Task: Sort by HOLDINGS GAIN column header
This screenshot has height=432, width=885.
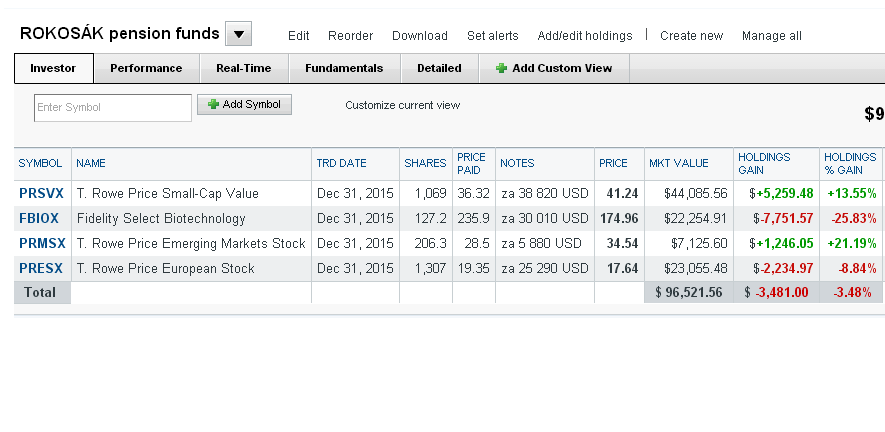Action: 764,163
